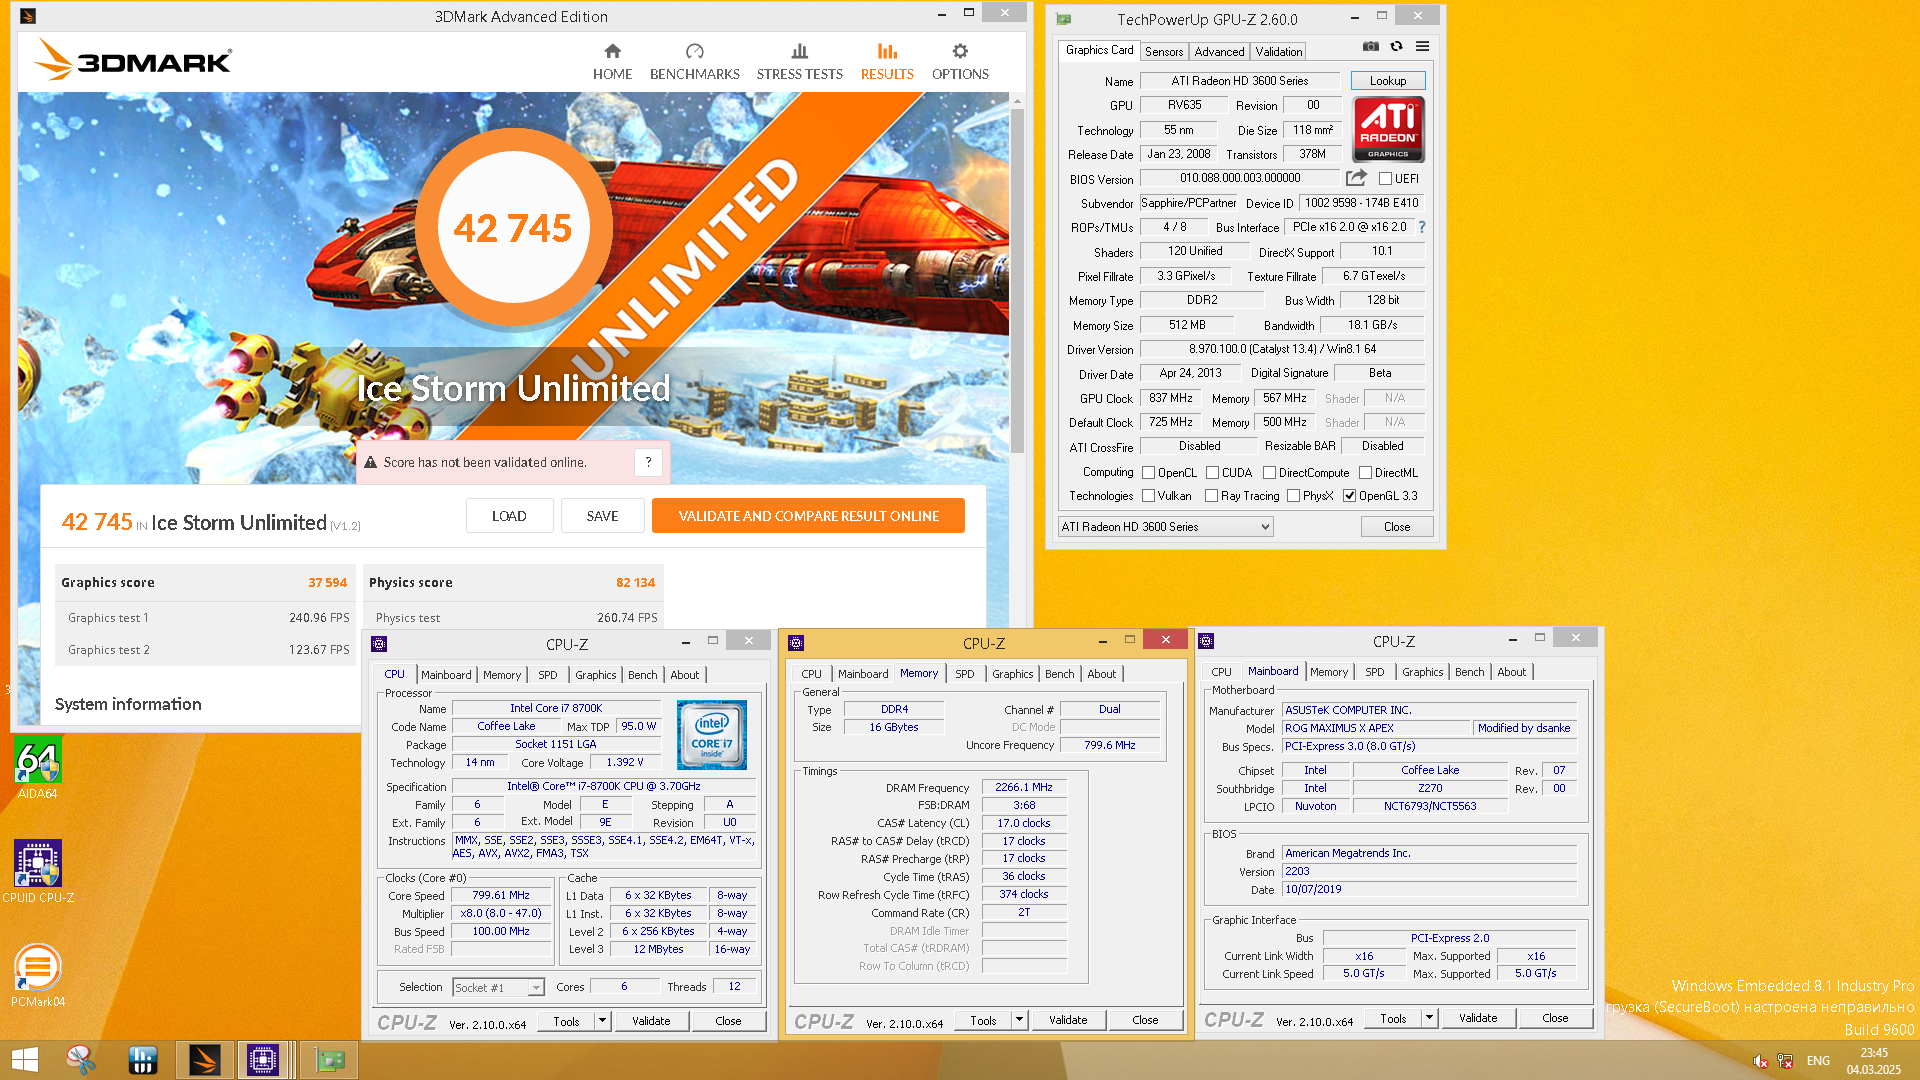Viewport: 1920px width, 1080px height.
Task: Expand Tools dropdown arrow in CPU tab window
Action: [x=602, y=1021]
